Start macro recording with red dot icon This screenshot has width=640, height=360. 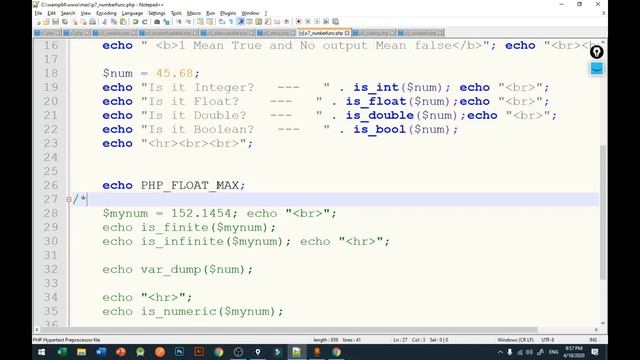299,21
